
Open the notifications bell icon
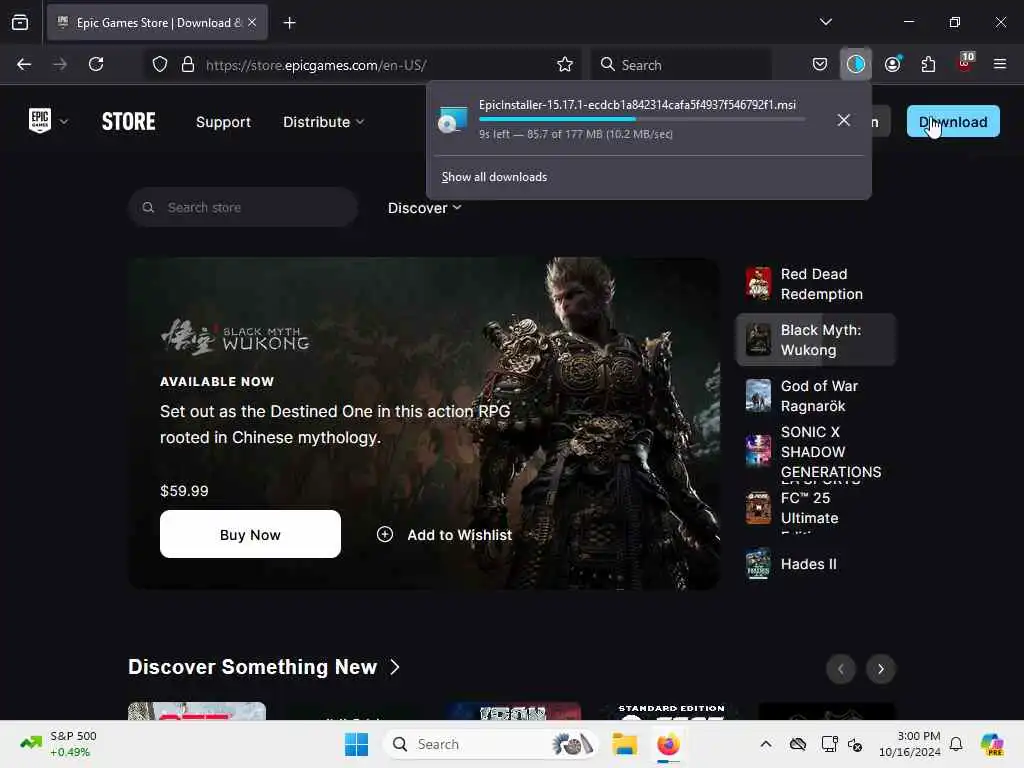pos(956,744)
